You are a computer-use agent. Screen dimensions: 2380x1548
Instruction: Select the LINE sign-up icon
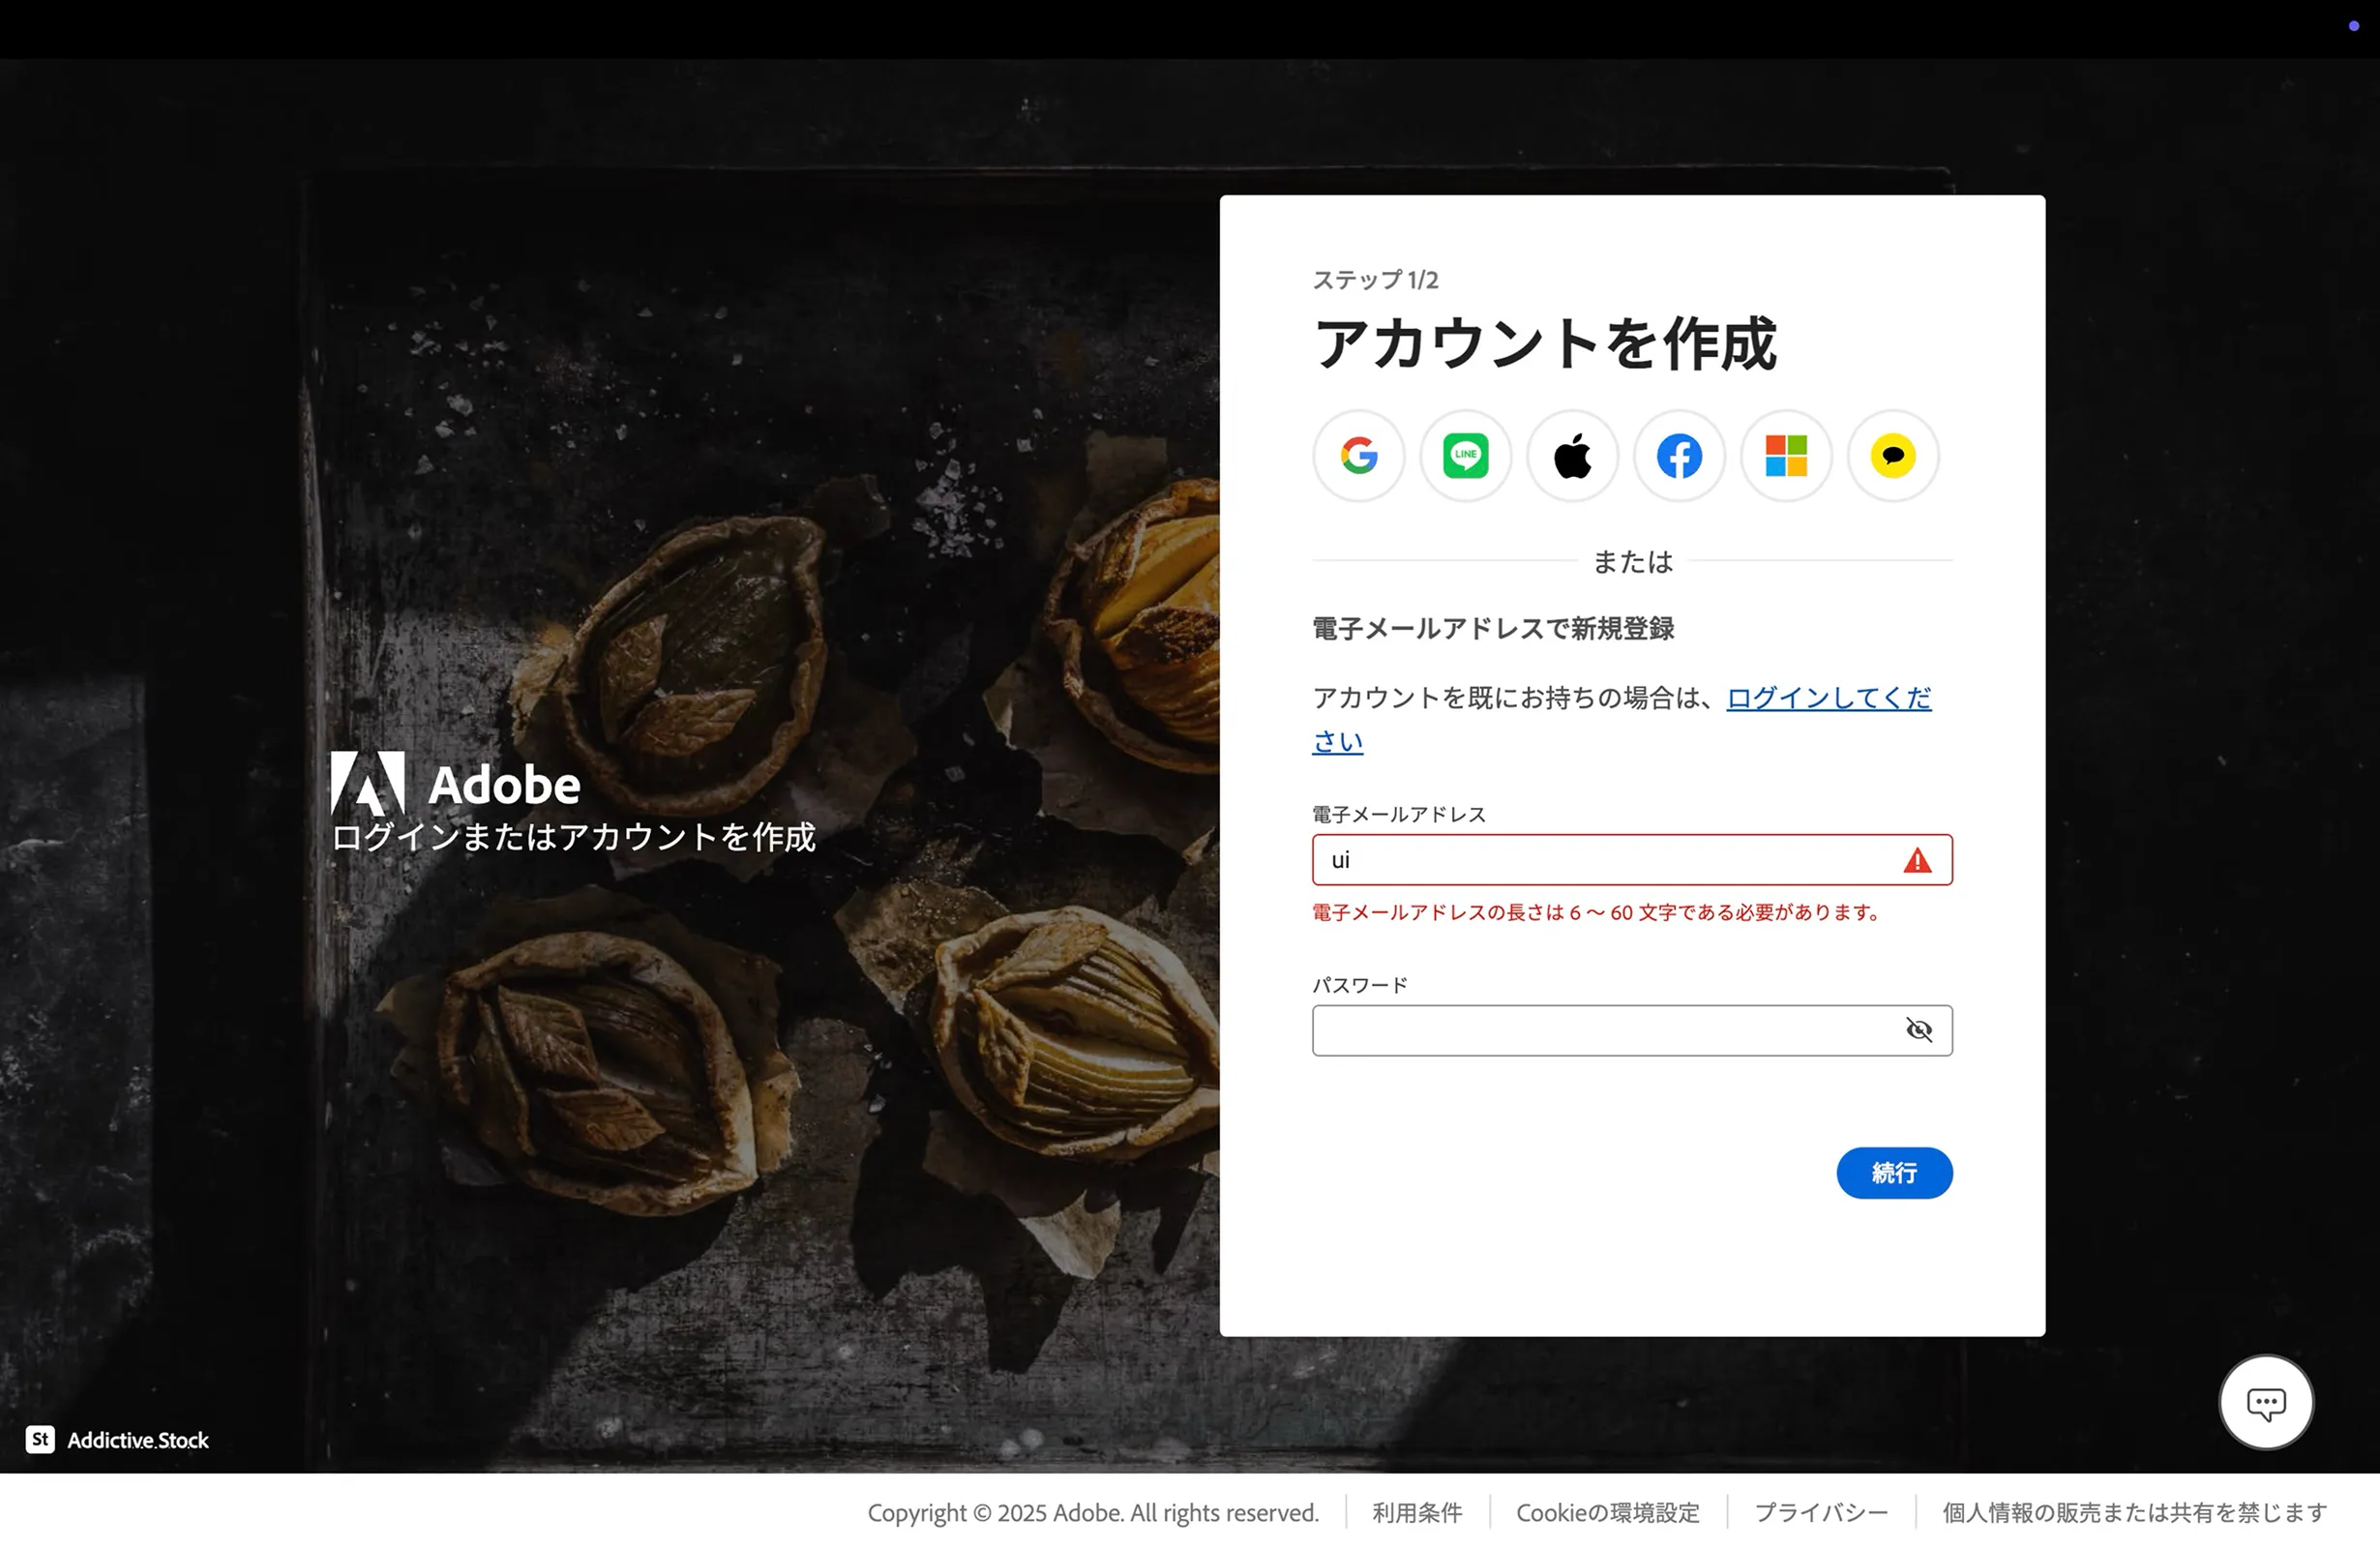coord(1465,456)
